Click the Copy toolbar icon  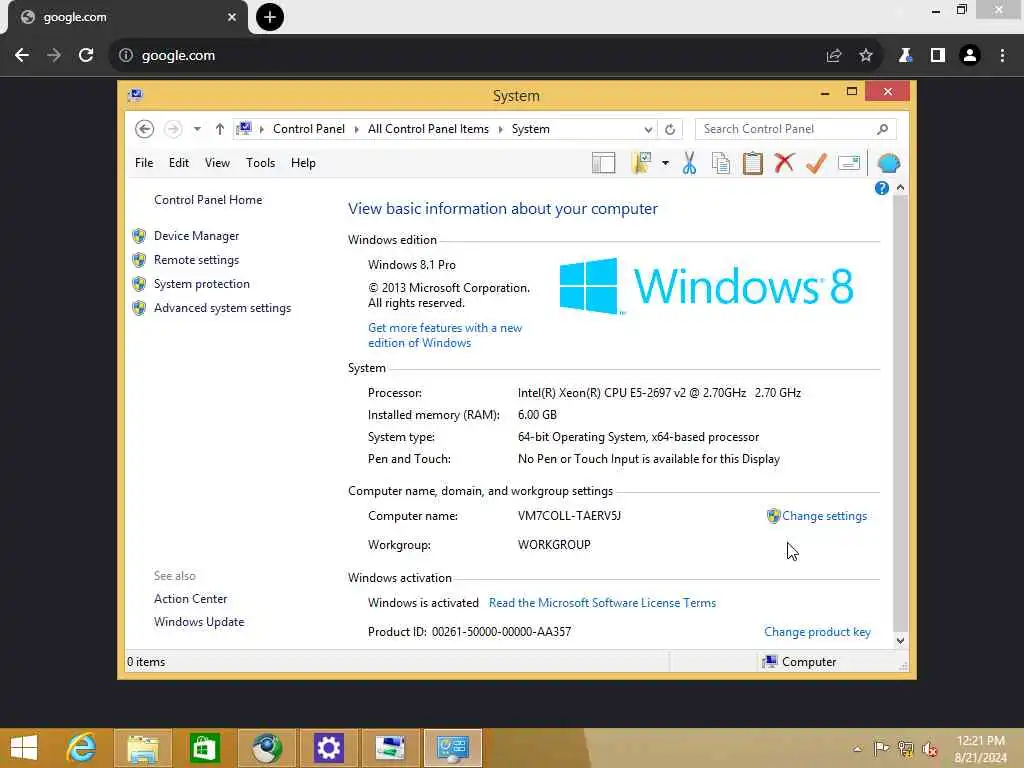pyautogui.click(x=721, y=163)
